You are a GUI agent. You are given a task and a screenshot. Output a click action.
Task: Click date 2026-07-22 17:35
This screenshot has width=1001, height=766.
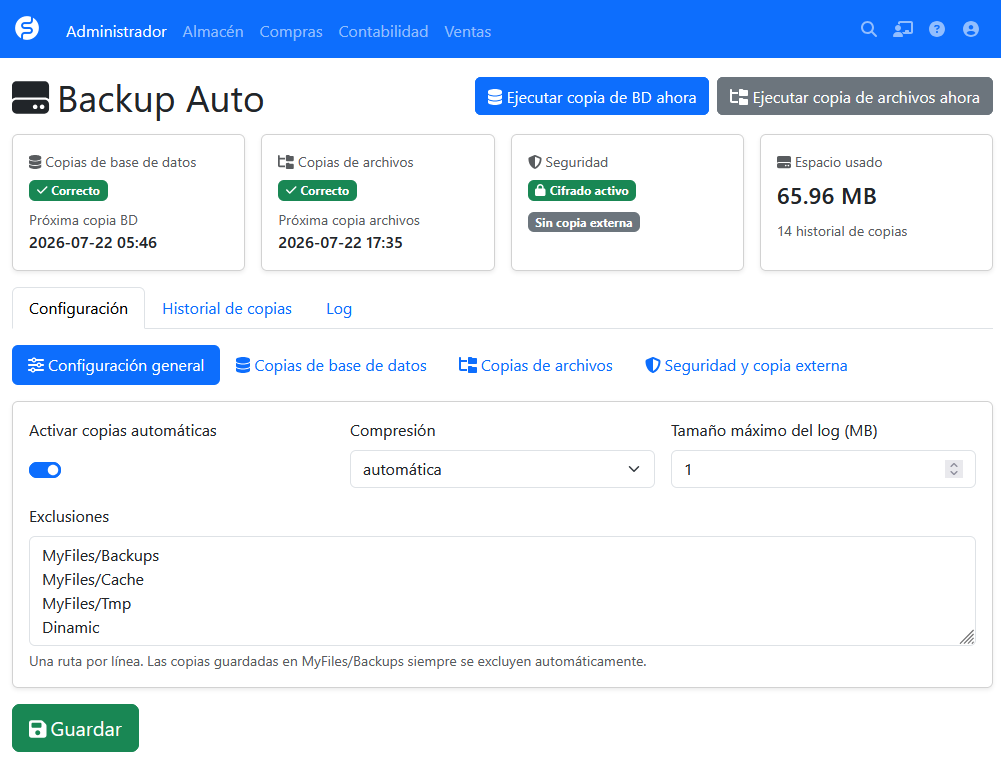coord(340,243)
